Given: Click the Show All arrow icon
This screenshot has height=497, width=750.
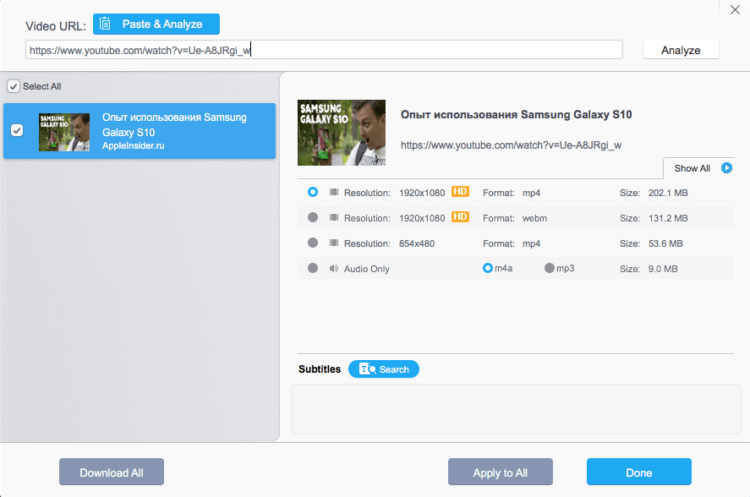Looking at the screenshot, I should (727, 168).
